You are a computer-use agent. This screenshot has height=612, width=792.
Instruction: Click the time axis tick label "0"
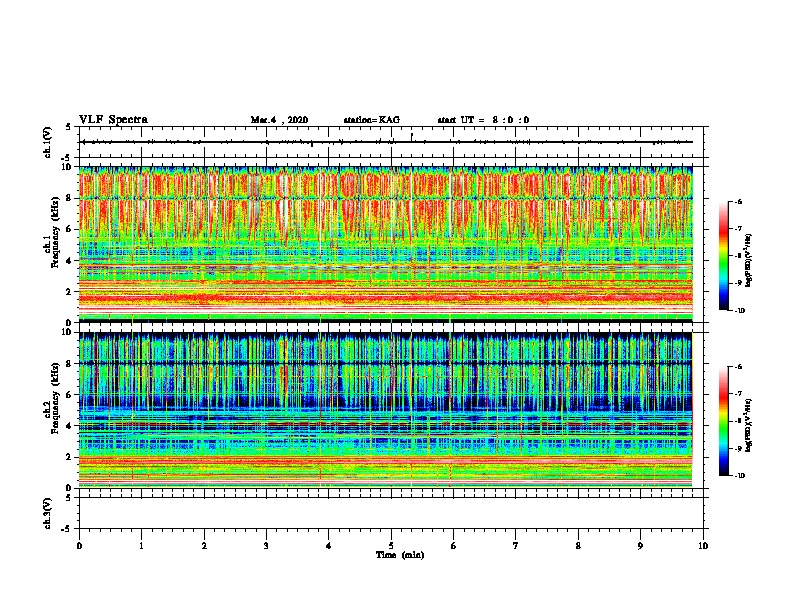click(79, 545)
